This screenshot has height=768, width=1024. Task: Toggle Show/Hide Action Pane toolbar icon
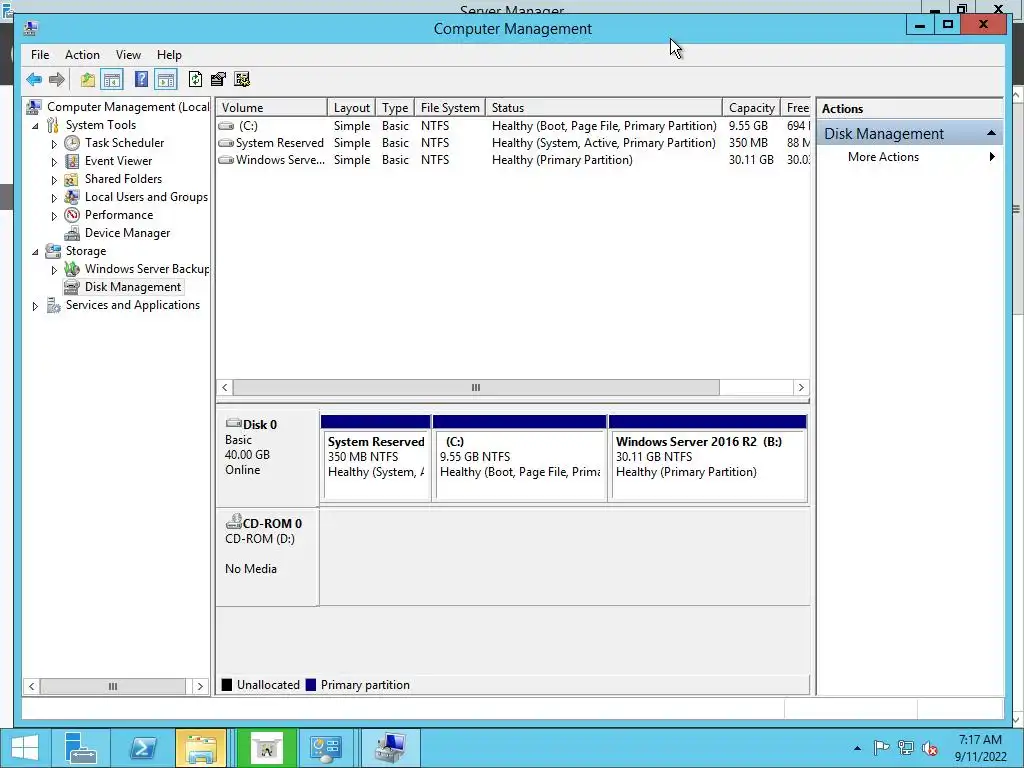tap(166, 80)
